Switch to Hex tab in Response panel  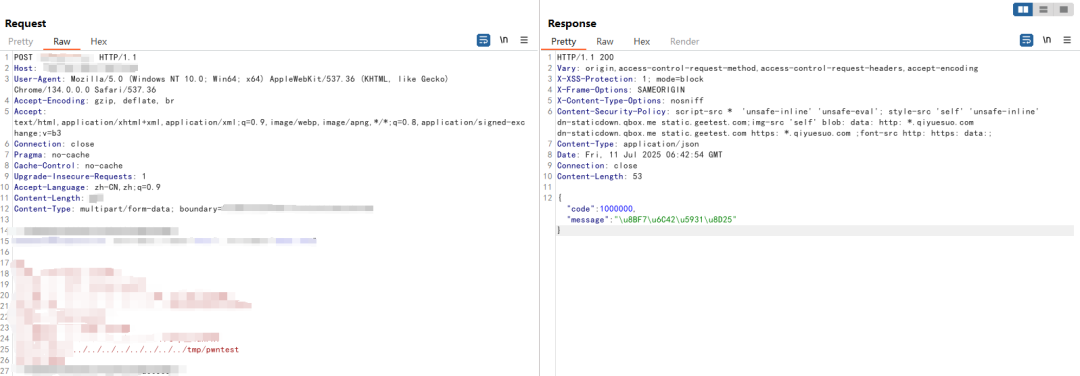(x=642, y=41)
